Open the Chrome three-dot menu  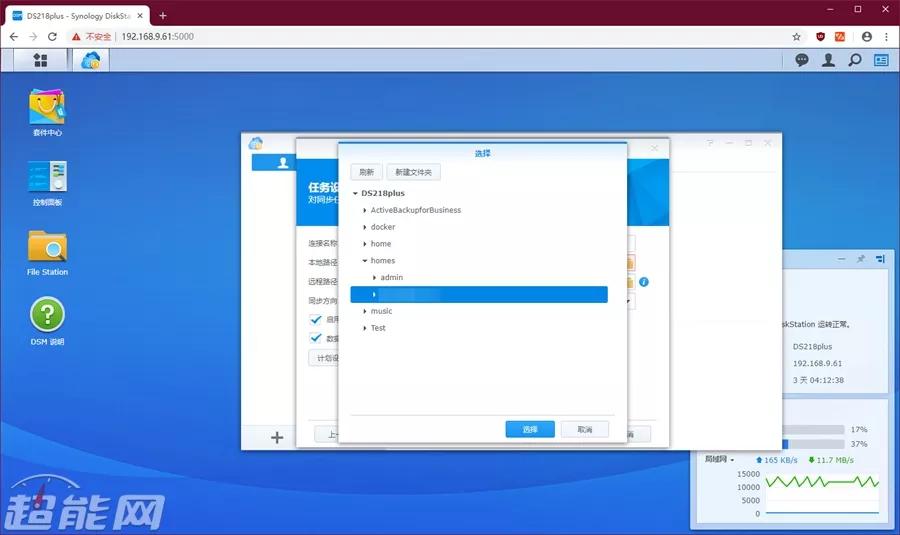[887, 37]
